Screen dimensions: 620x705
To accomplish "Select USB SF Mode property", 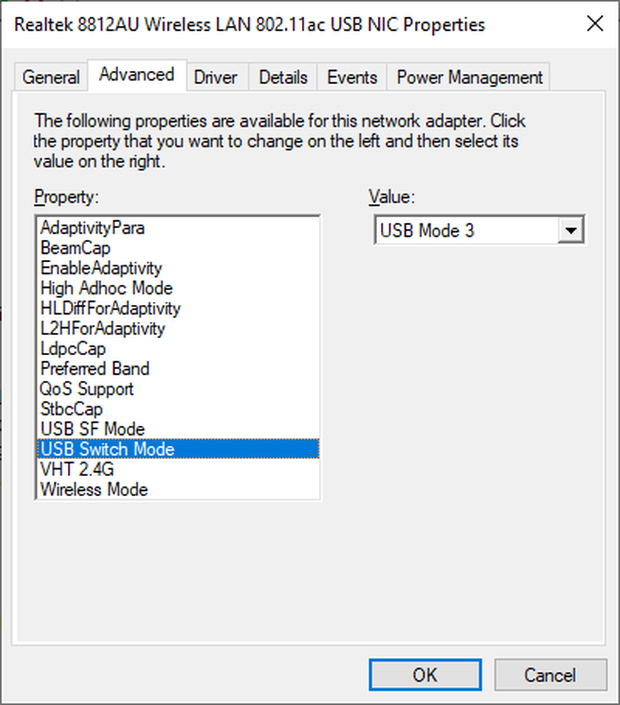I will tap(178, 429).
